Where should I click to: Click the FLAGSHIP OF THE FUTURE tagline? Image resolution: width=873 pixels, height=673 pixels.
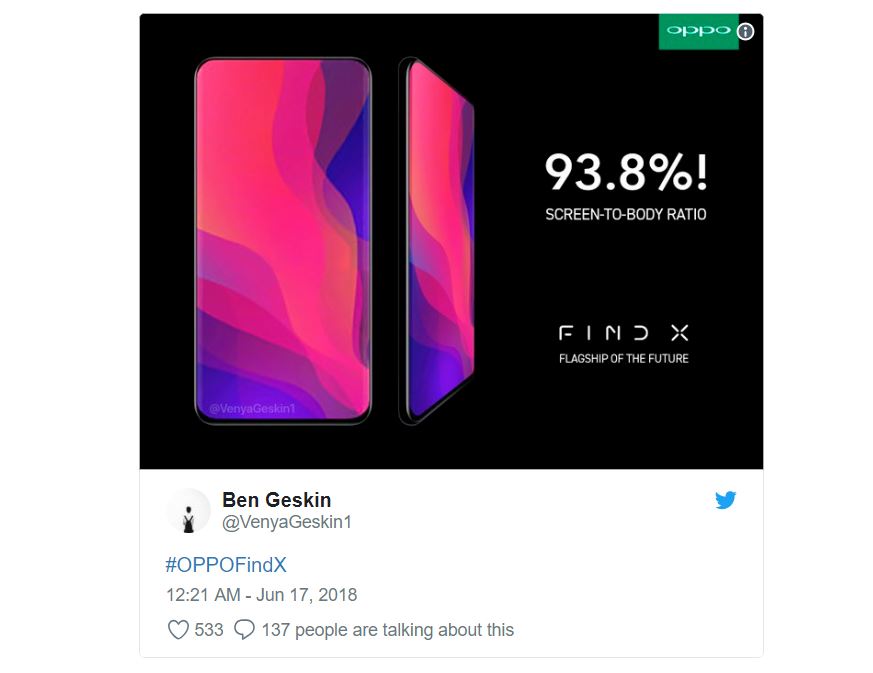click(624, 358)
